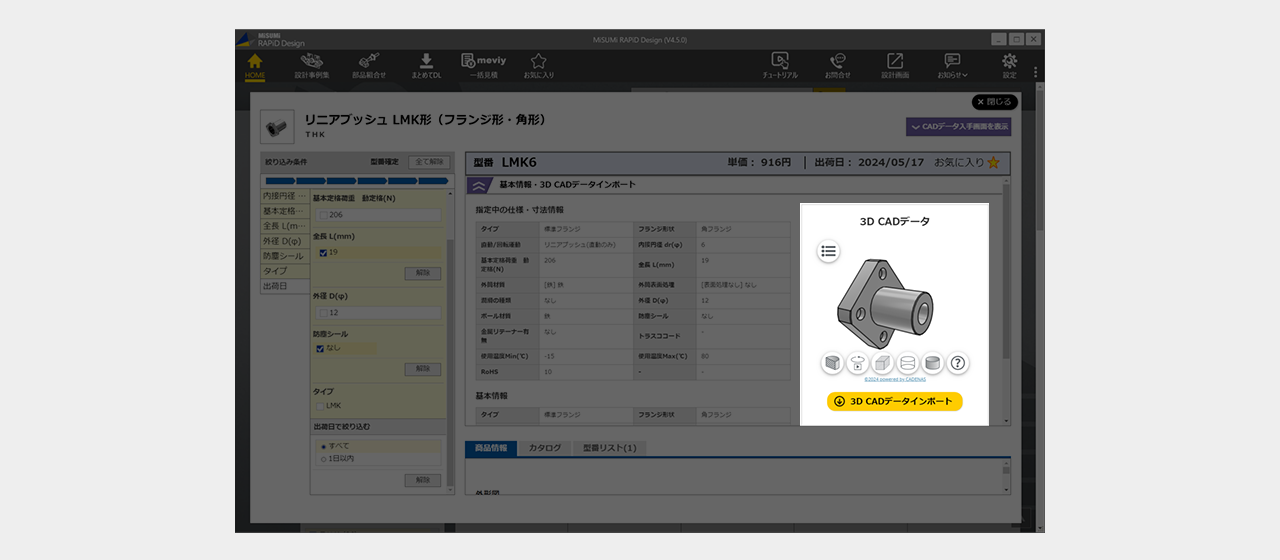Collapse the 基本情報・3D CADデータインポート section

[x=479, y=185]
